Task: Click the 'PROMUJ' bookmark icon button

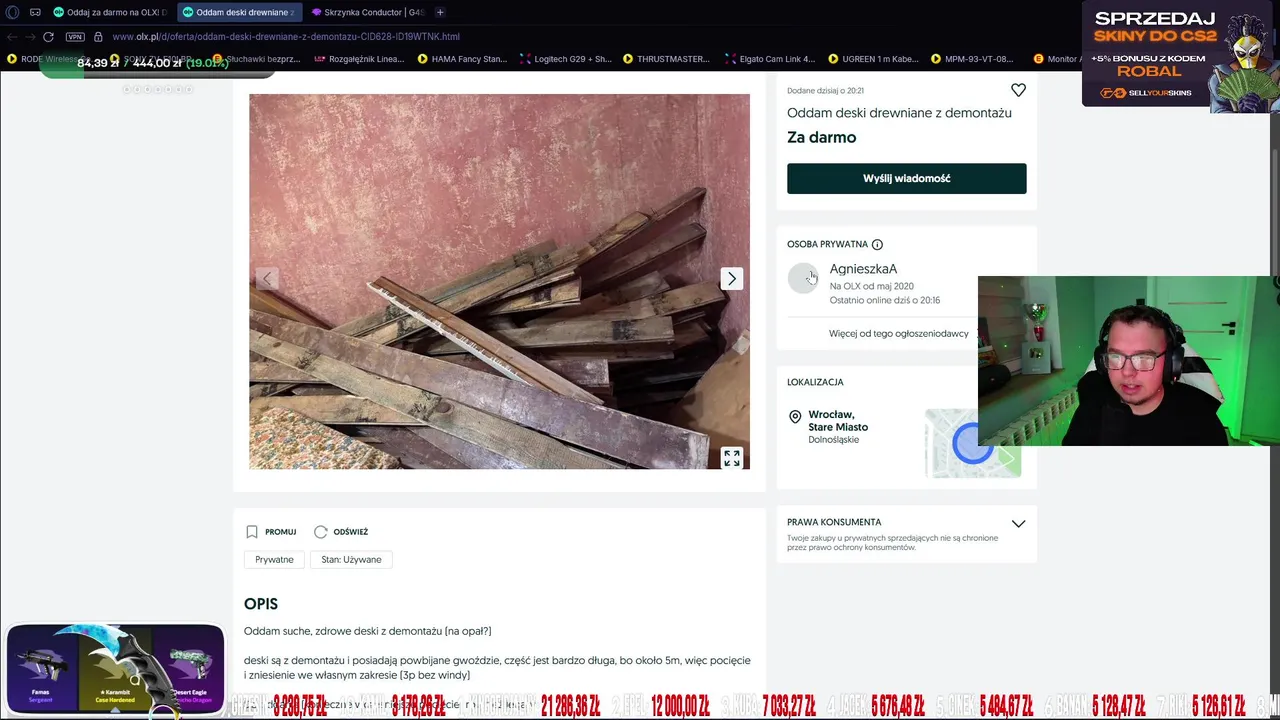Action: click(x=271, y=532)
